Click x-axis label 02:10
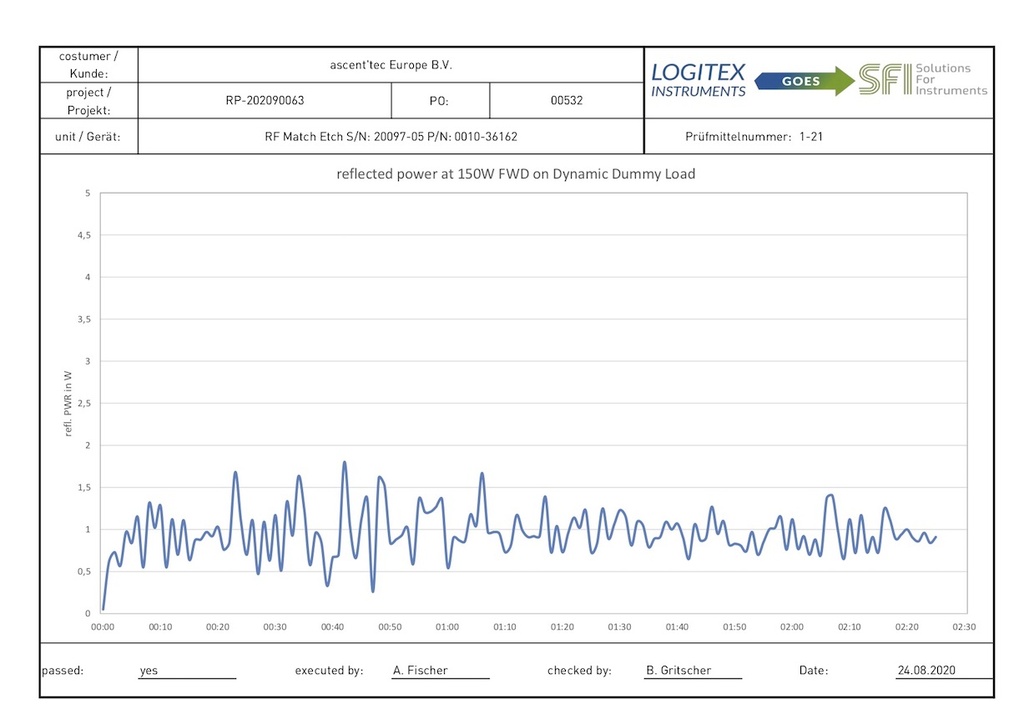 pyautogui.click(x=850, y=627)
